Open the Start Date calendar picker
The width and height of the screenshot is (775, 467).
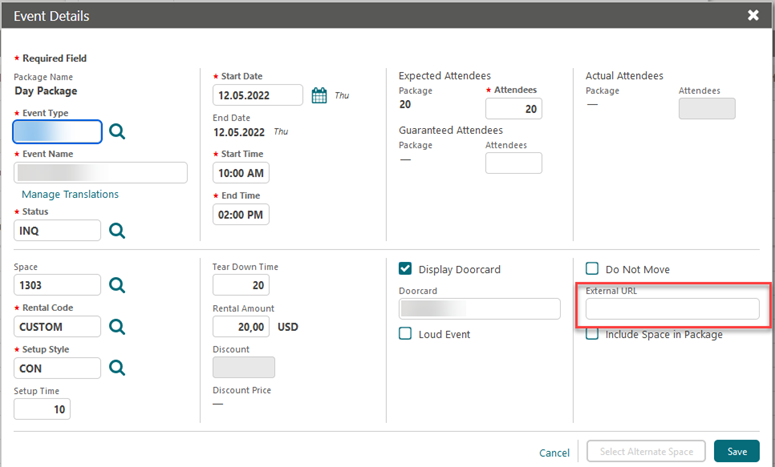pos(319,96)
